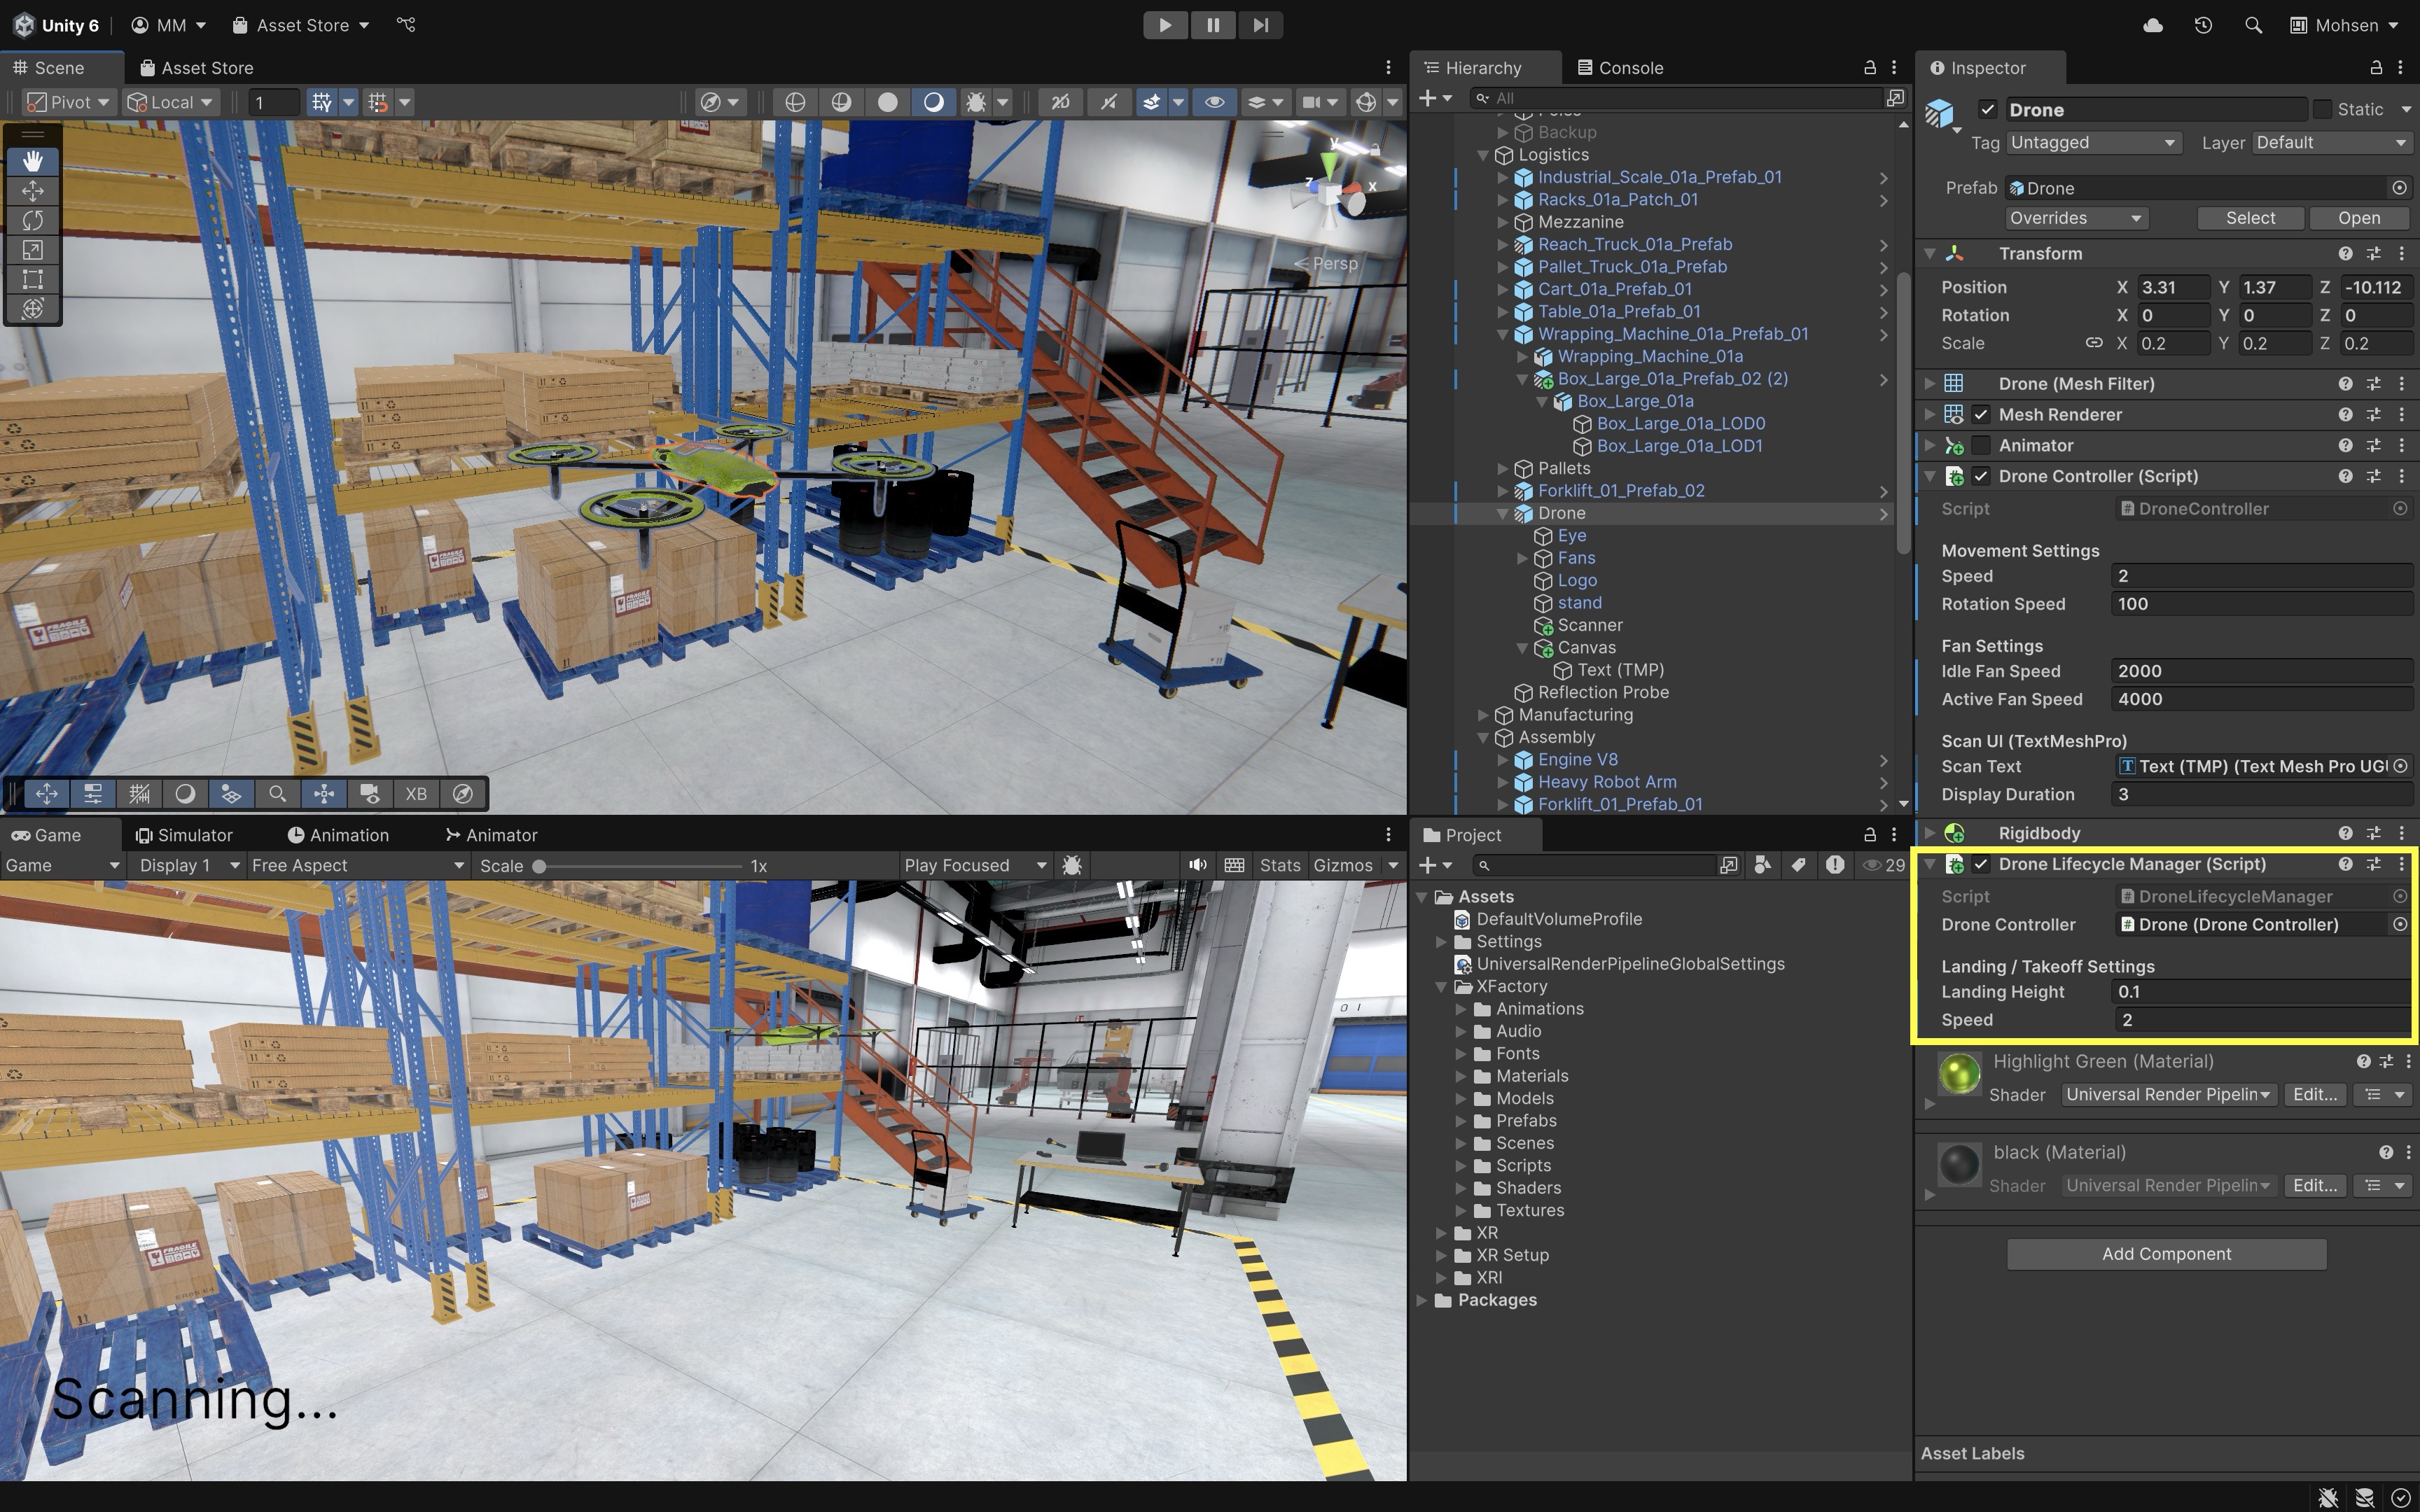Select the Hand view tool

(x=32, y=161)
